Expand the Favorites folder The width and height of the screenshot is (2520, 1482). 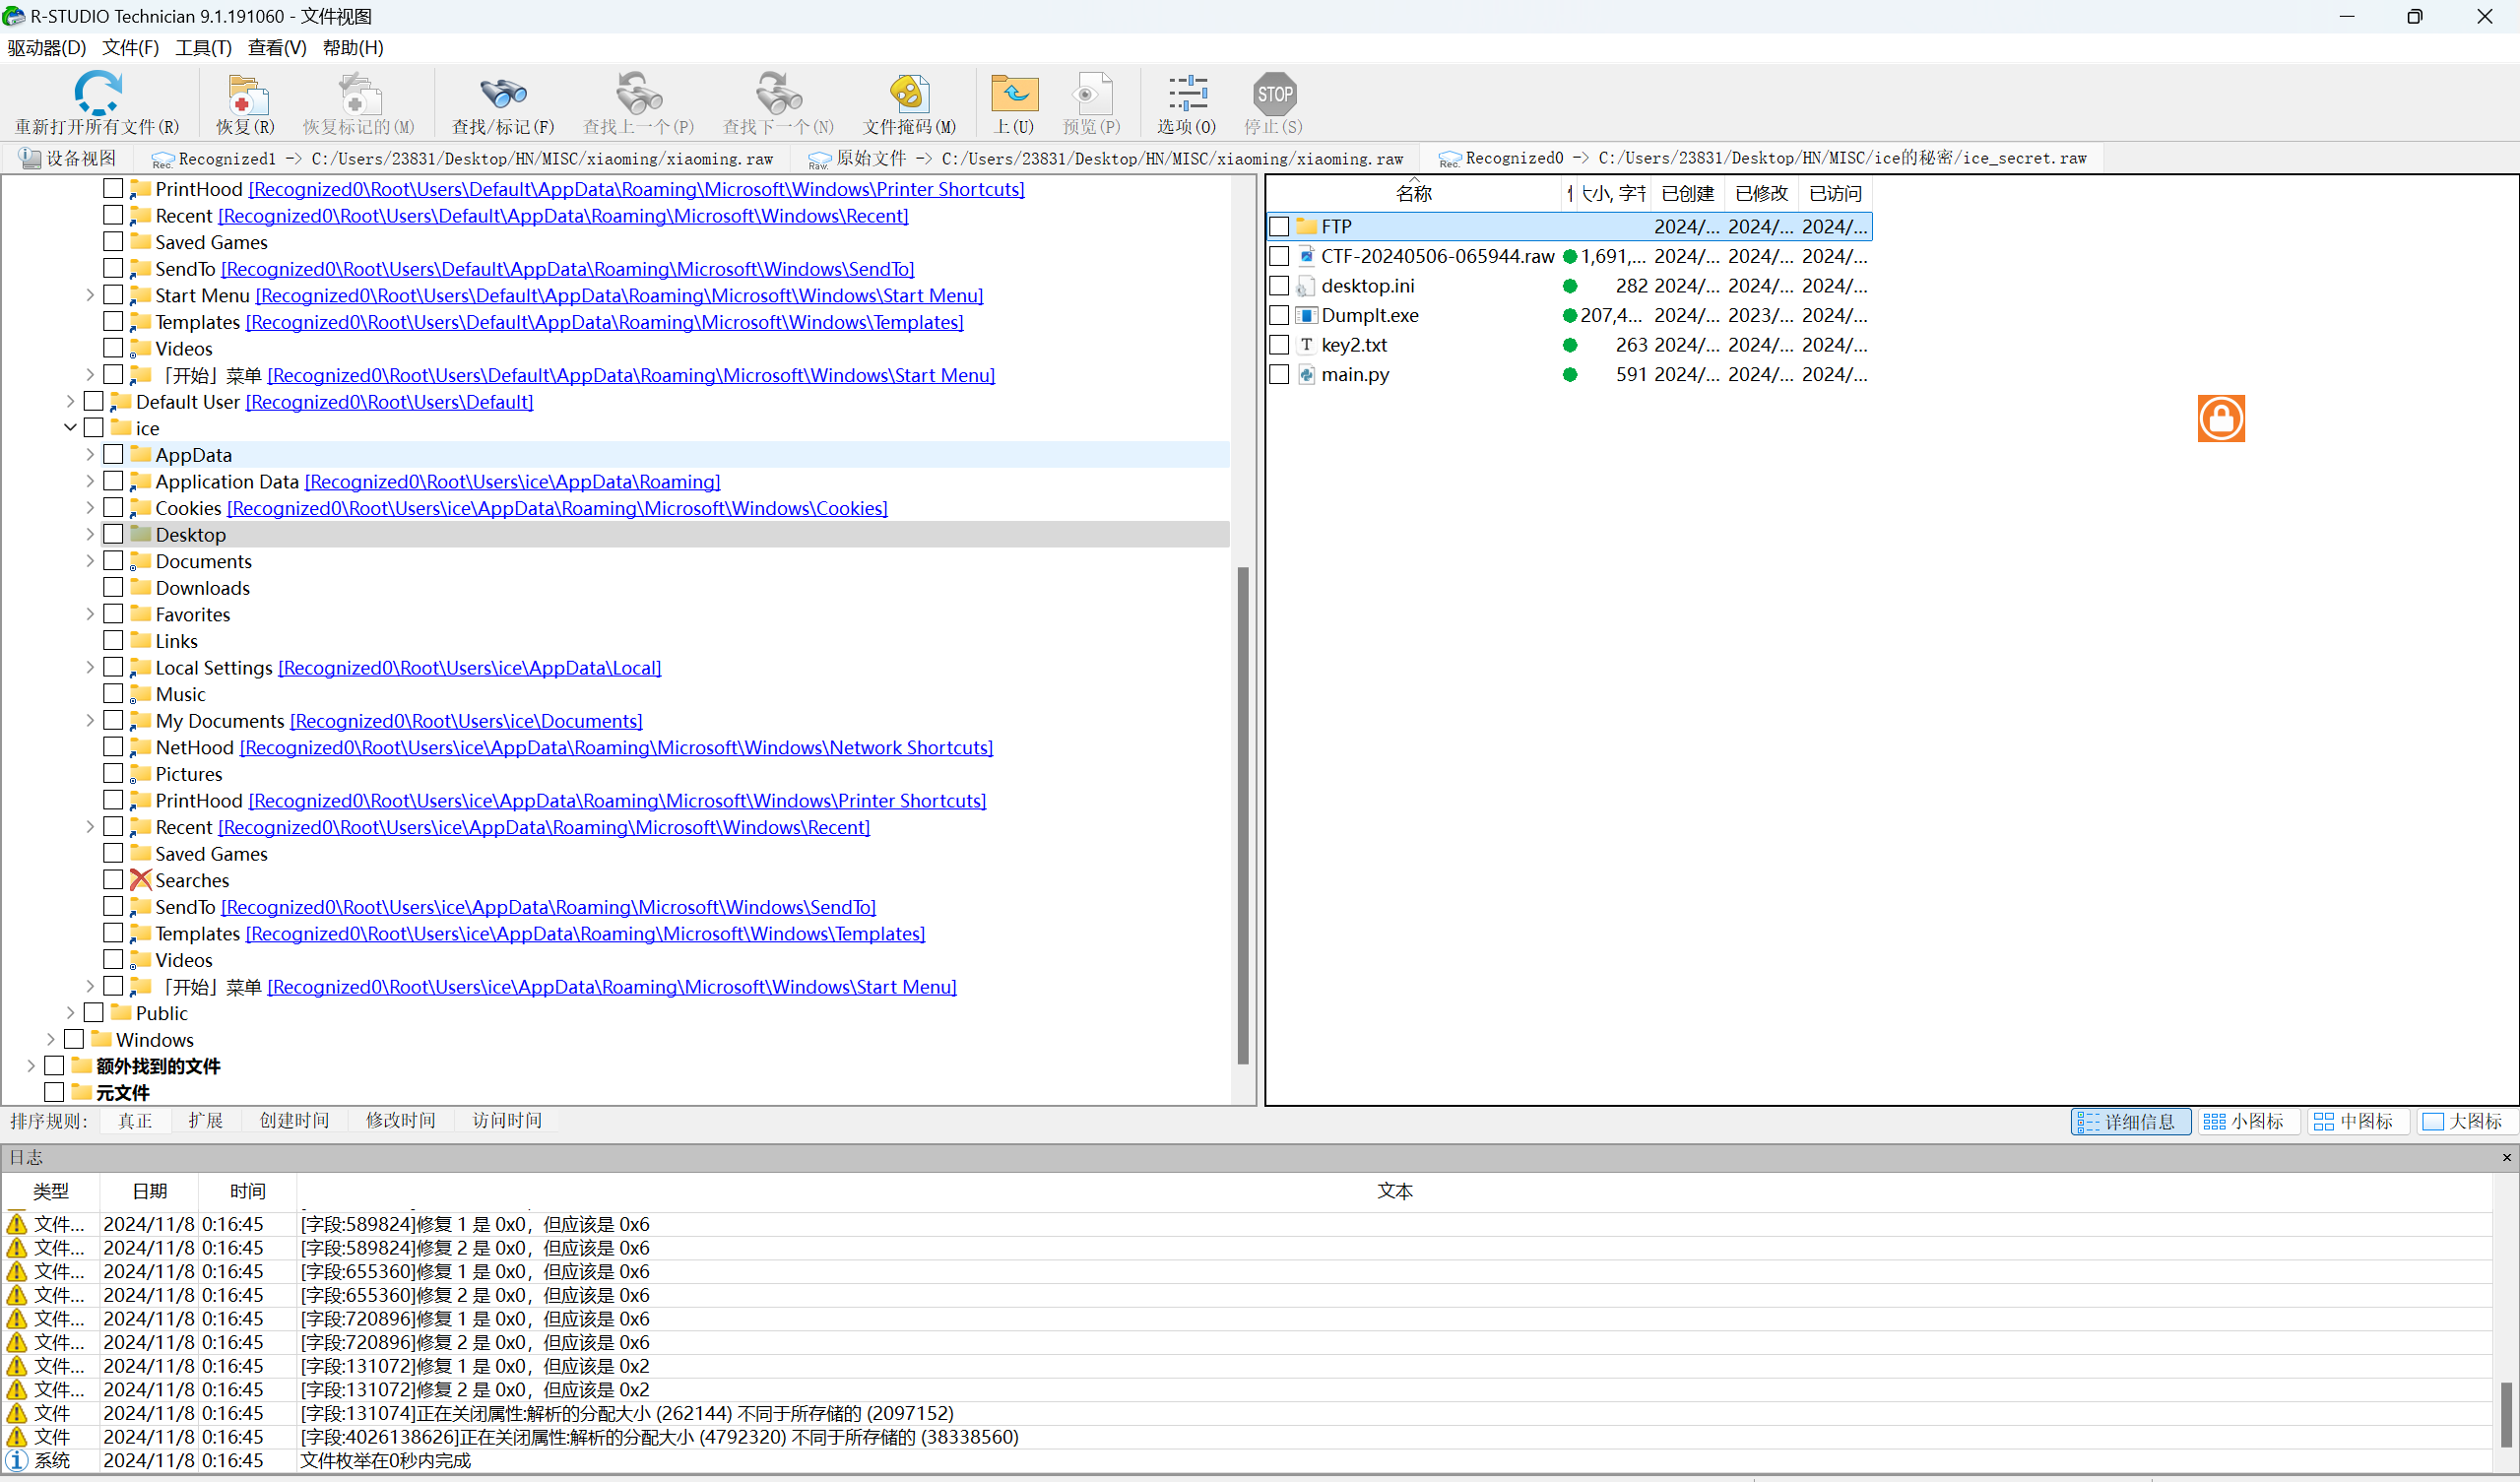click(90, 614)
